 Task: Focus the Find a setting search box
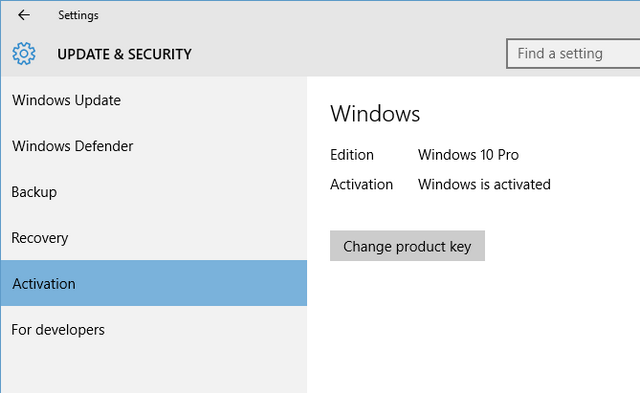573,53
